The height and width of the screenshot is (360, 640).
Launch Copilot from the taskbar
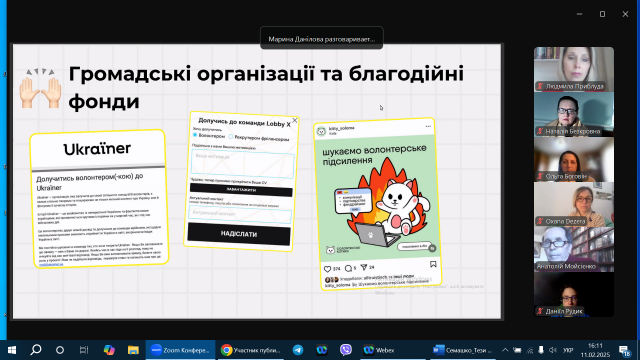pos(109,350)
